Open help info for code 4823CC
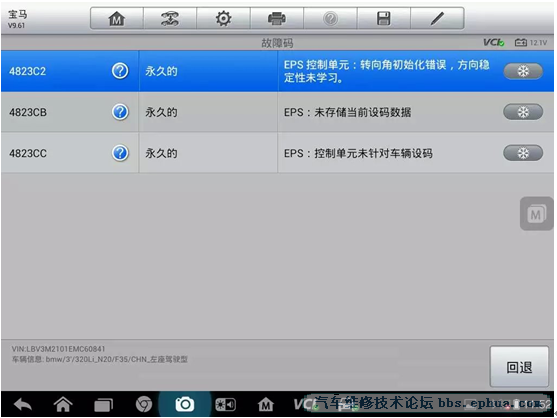This screenshot has height=418, width=557. [120, 153]
